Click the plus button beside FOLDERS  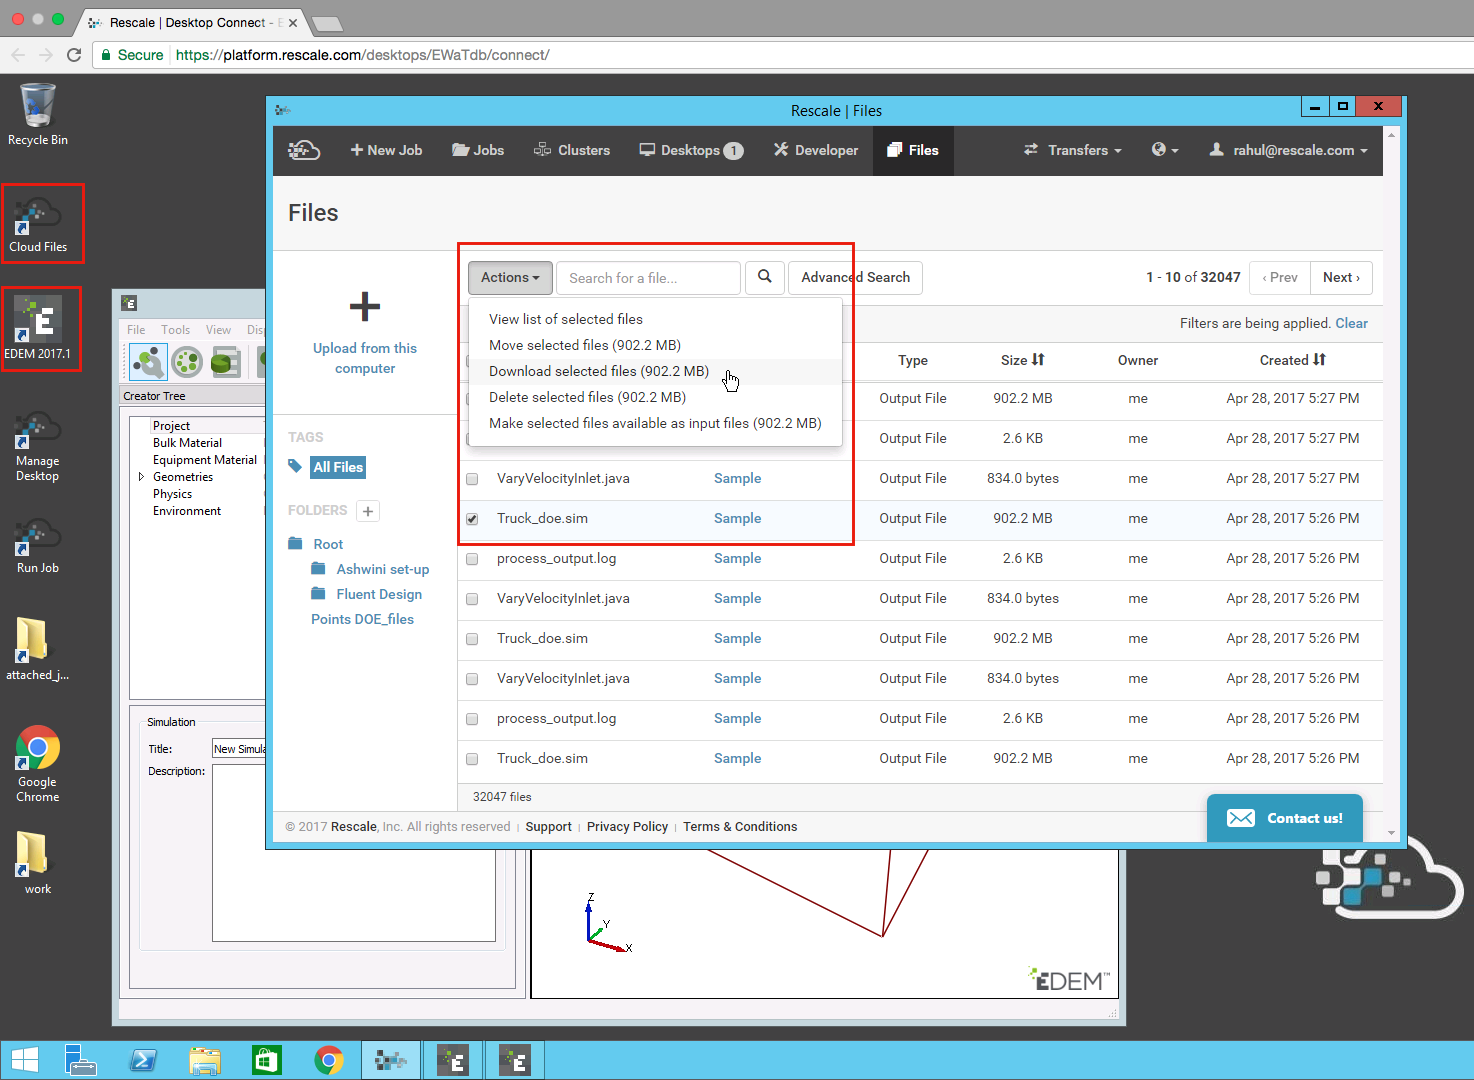368,511
